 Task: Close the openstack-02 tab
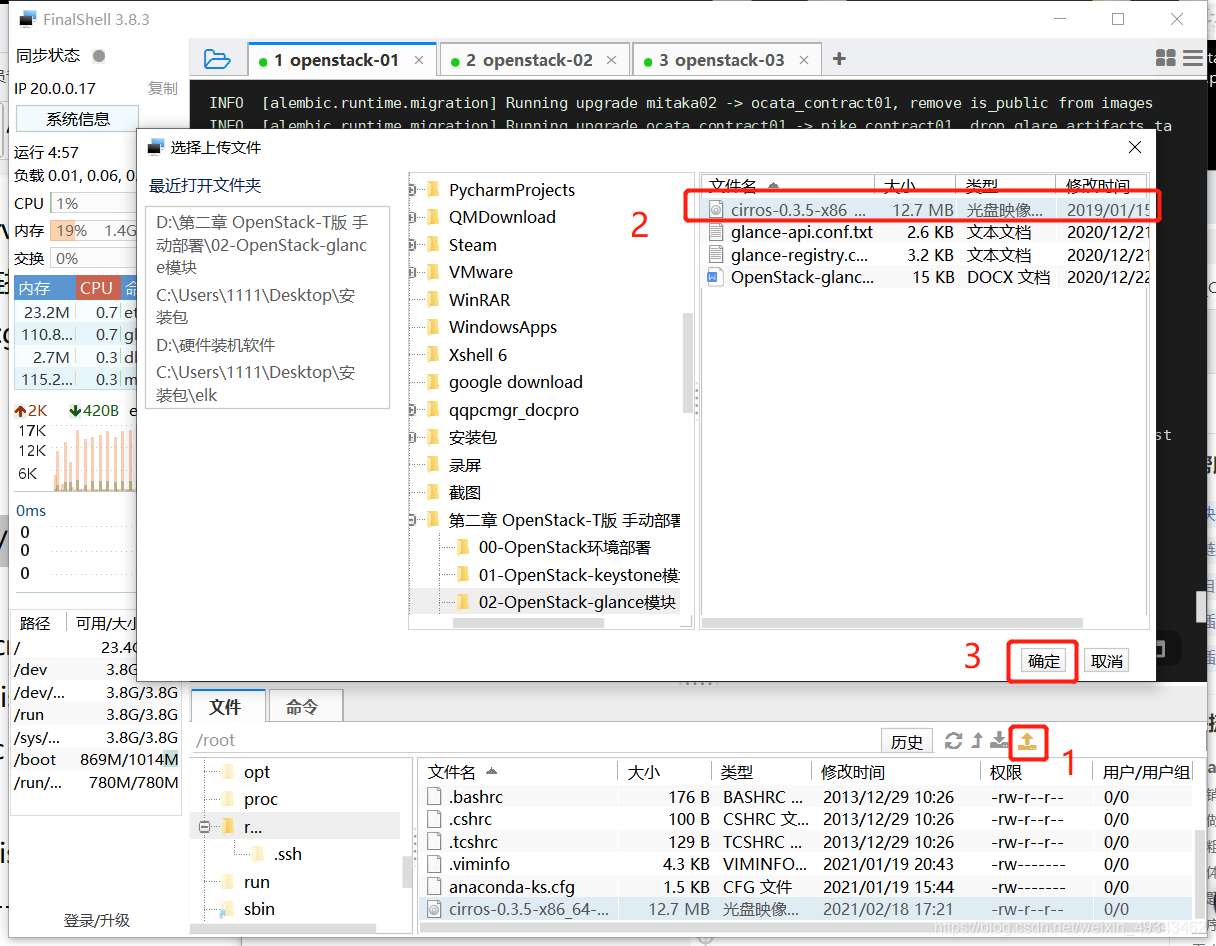(613, 60)
